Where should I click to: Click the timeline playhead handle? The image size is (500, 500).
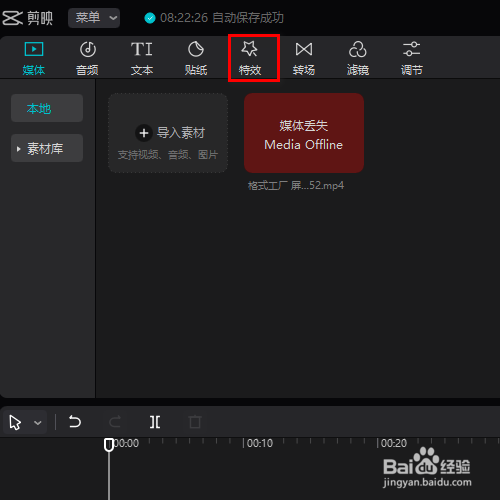pyautogui.click(x=109, y=445)
